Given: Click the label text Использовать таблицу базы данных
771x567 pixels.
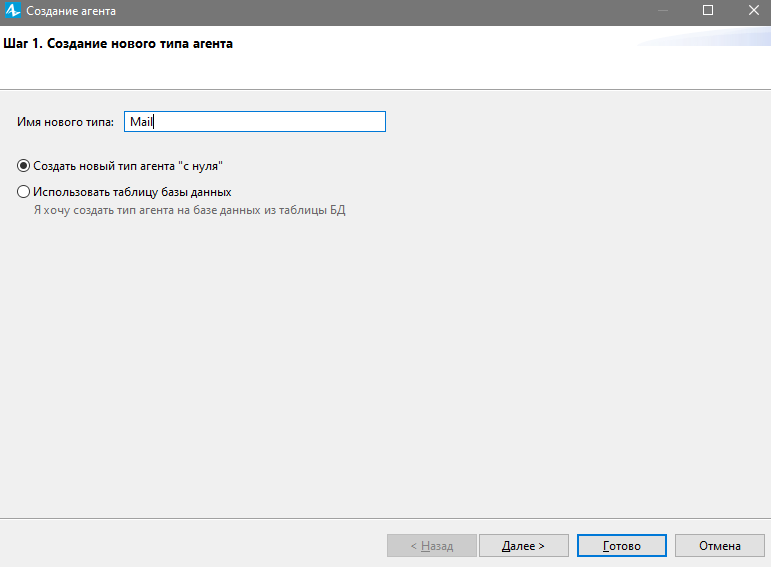Looking at the screenshot, I should click(x=132, y=192).
